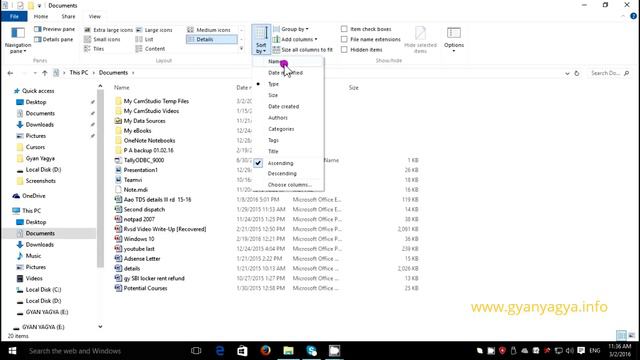This screenshot has height=360, width=640.
Task: Select Large icons layout
Action: coord(154,30)
